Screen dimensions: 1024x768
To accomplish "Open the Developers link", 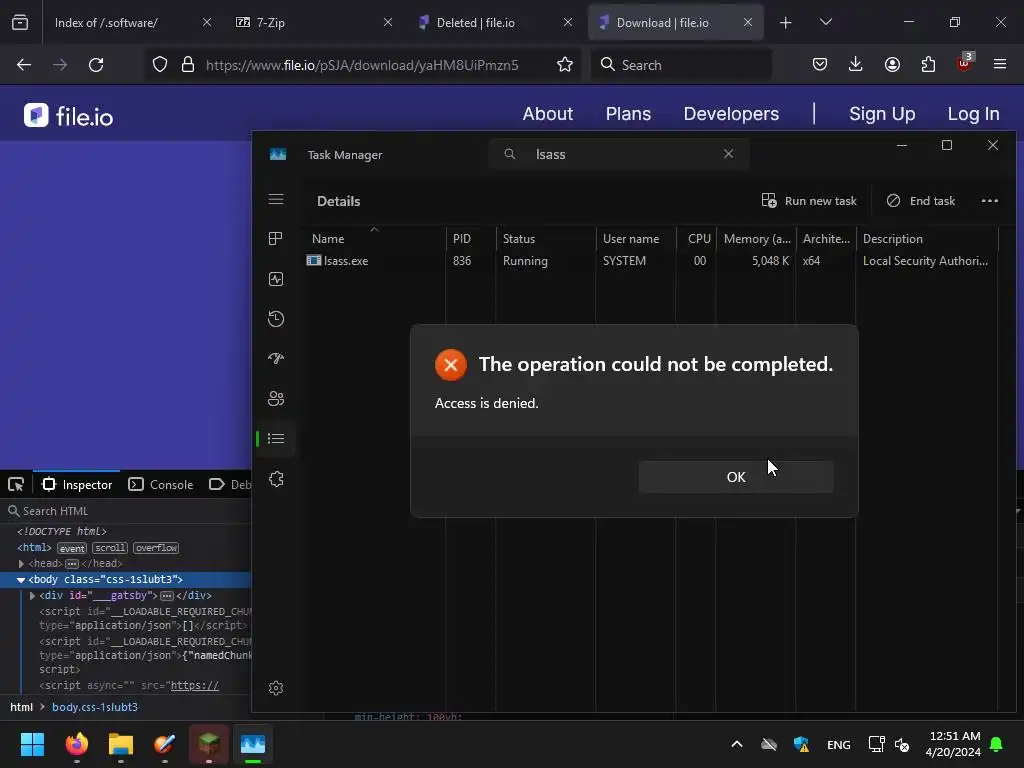I will 731,114.
